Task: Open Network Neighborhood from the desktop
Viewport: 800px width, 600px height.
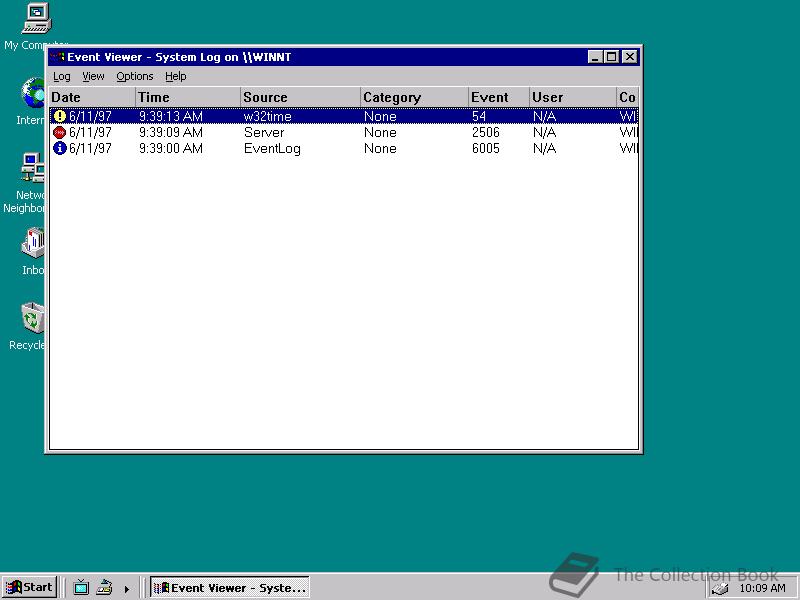Action: [x=30, y=170]
